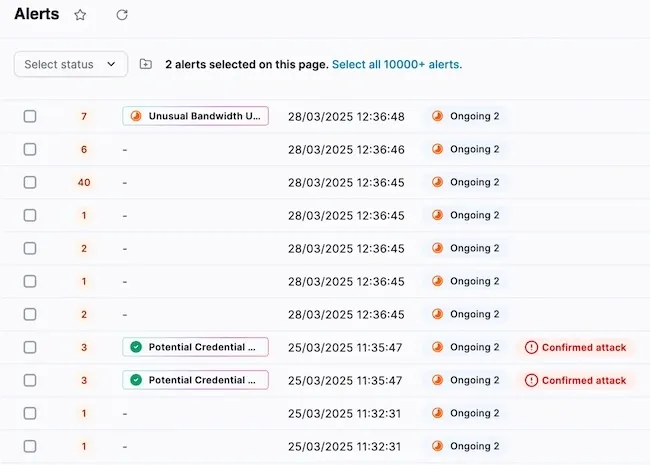Click the Ongoing status icon in severity 40 row
Screen dimensions: 650x465
[x=437, y=182]
